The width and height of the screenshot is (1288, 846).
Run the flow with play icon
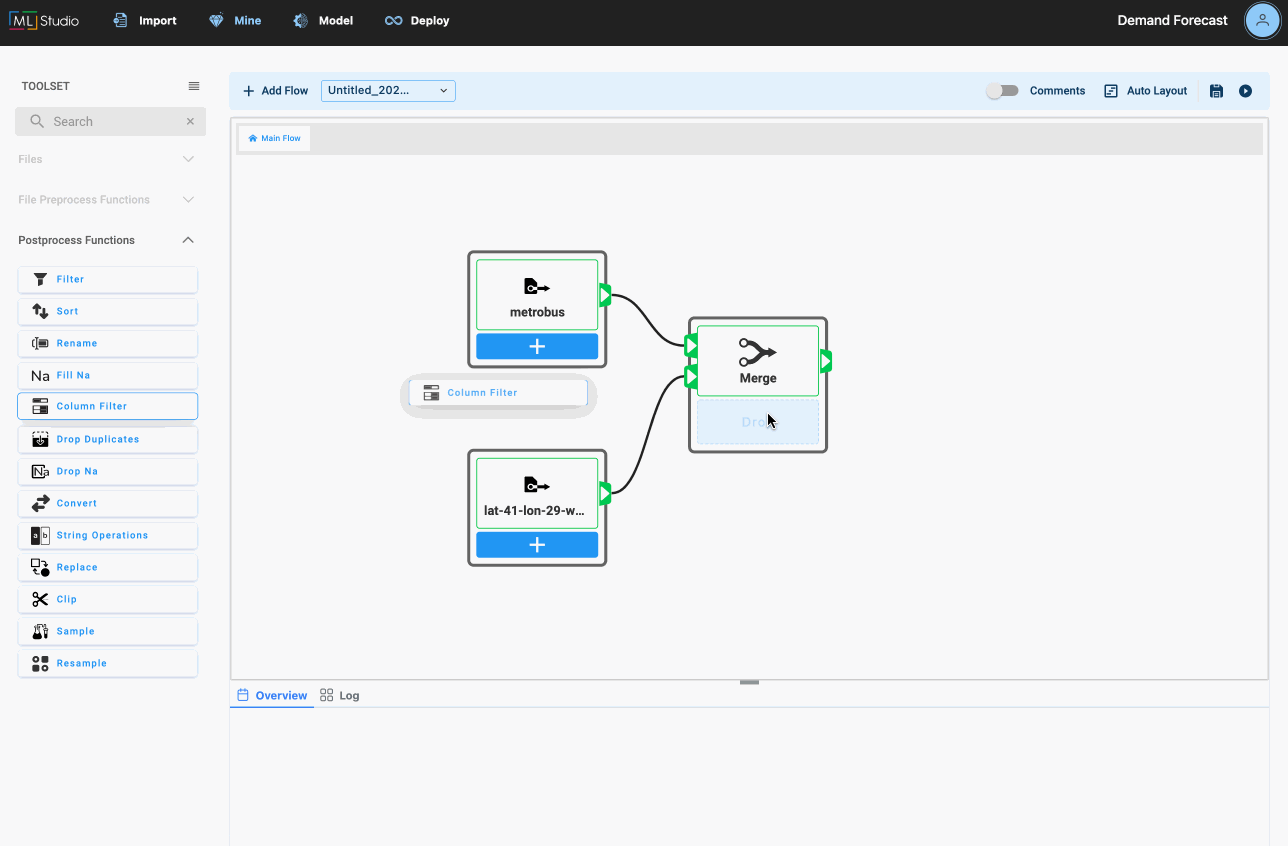[1246, 91]
